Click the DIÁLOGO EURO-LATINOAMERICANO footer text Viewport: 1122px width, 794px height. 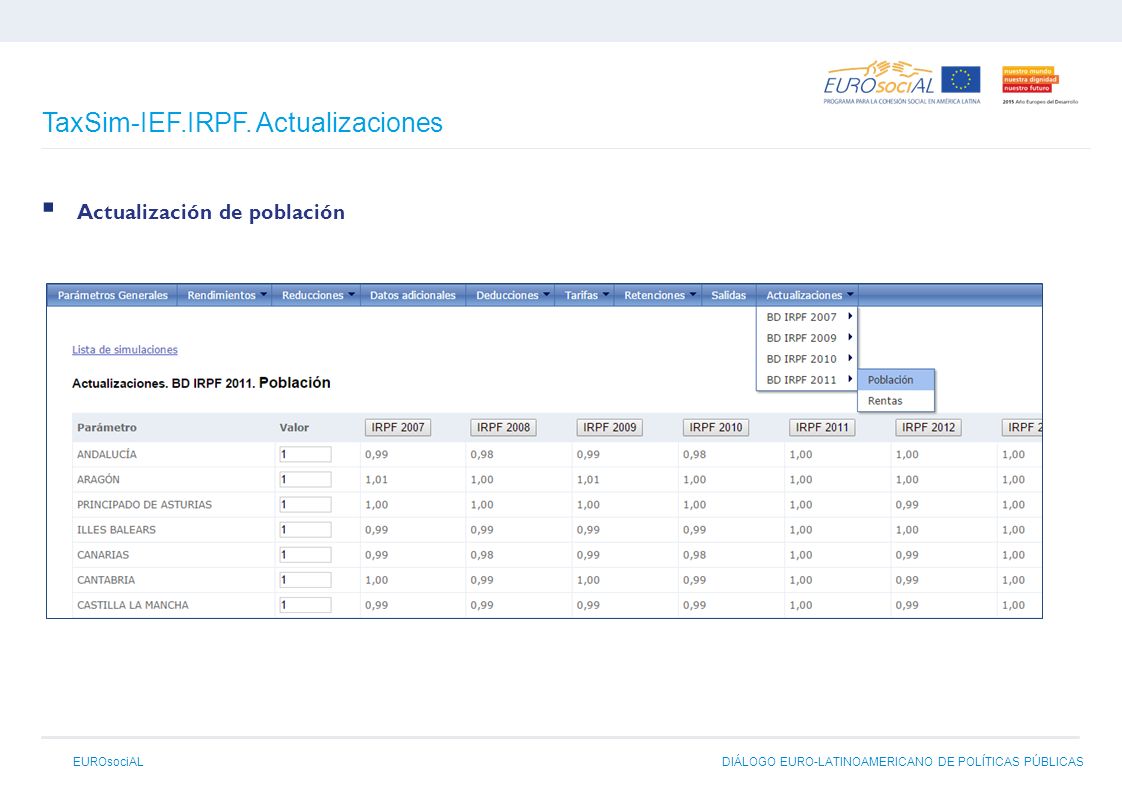click(x=902, y=762)
